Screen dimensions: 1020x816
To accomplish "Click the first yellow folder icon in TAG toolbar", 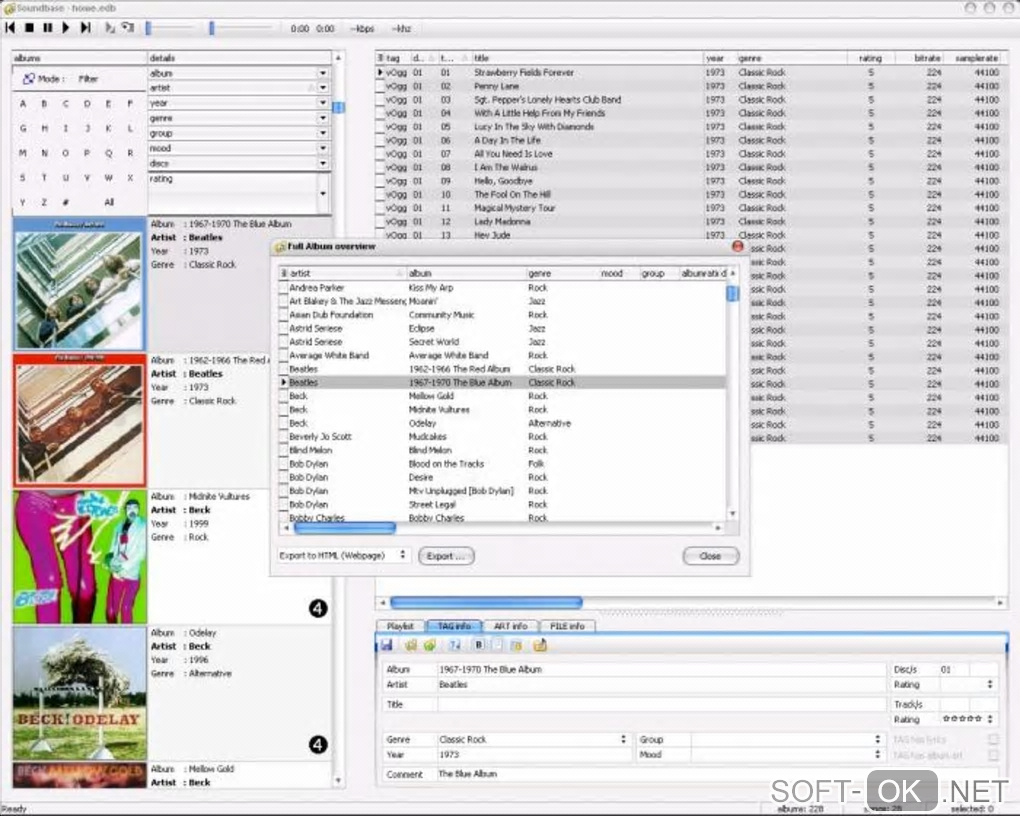I will 410,645.
